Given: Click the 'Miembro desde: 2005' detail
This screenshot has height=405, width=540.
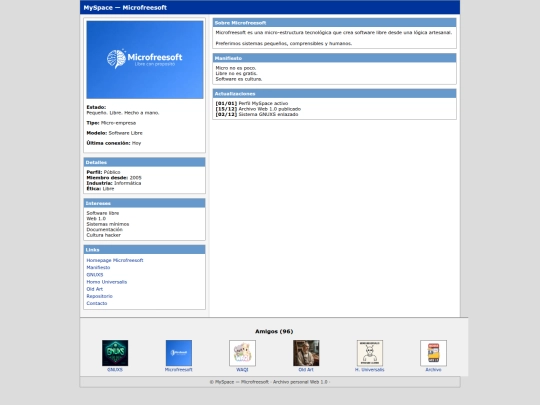Looking at the screenshot, I should [x=114, y=178].
